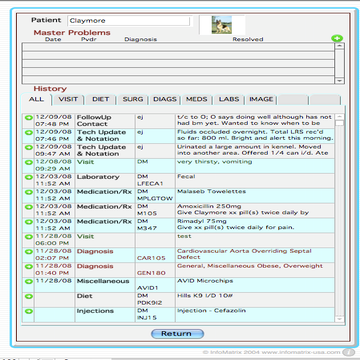Click the 'Laboratory' entry type label
Viewport: 360px width, 360px height.
coord(98,177)
